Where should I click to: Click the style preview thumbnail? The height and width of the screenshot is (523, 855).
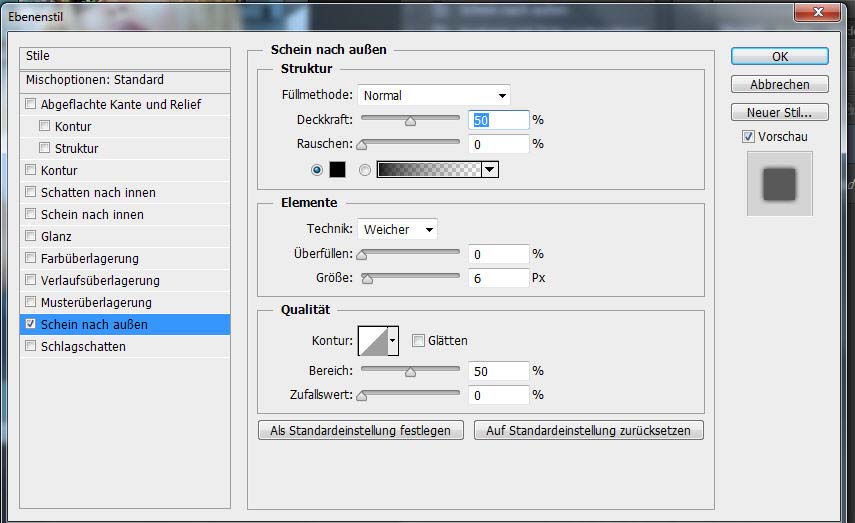click(779, 183)
